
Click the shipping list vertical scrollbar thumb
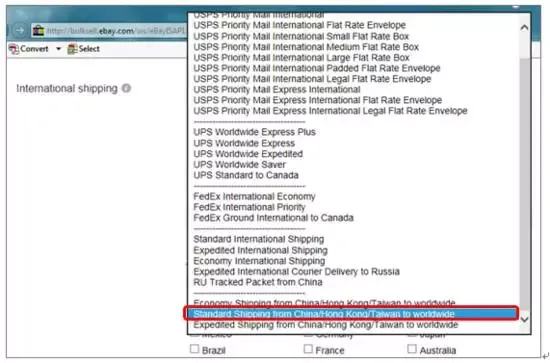tap(524, 182)
